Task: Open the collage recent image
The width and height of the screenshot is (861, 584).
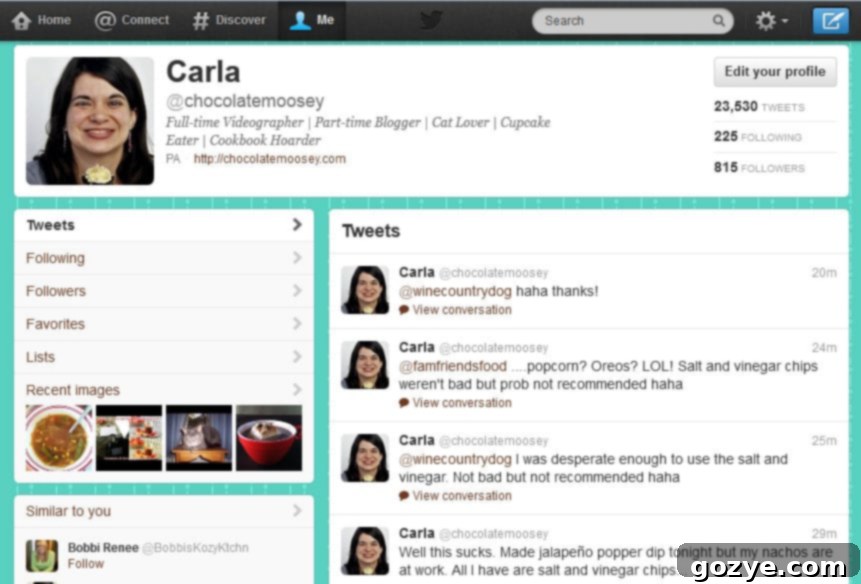Action: pos(129,438)
